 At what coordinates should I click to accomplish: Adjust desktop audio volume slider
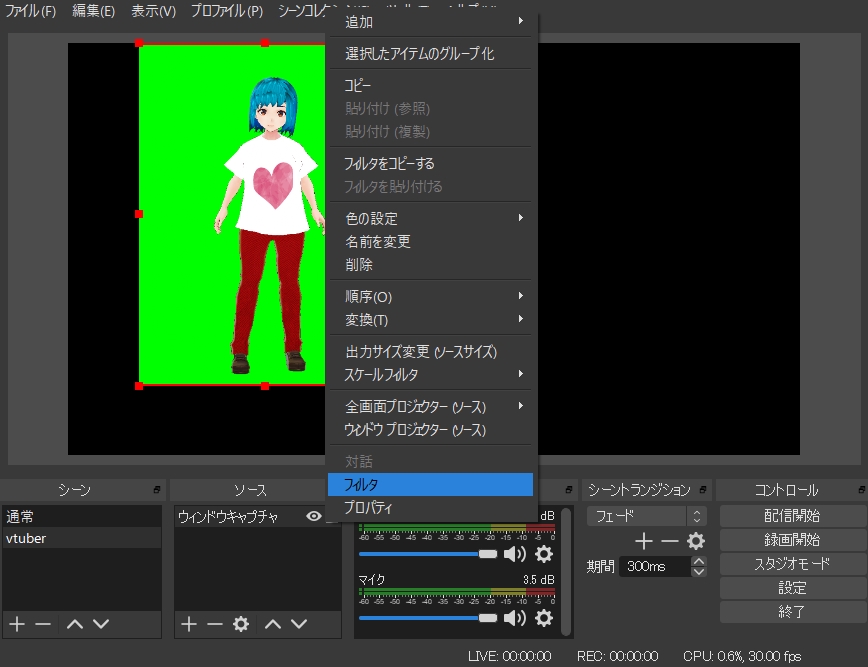tap(428, 554)
